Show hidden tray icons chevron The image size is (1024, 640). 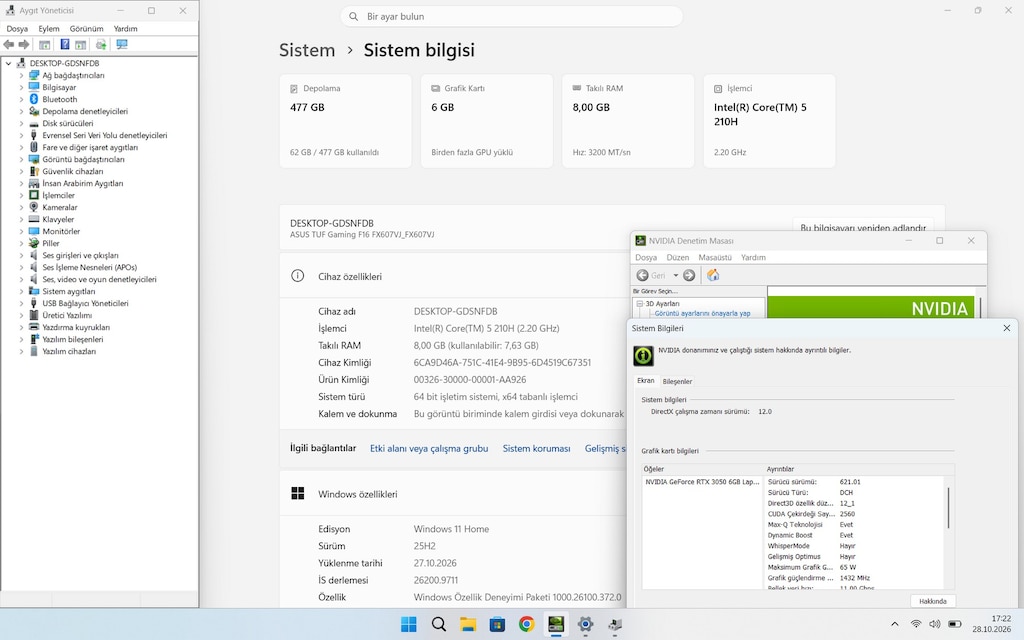(x=895, y=624)
